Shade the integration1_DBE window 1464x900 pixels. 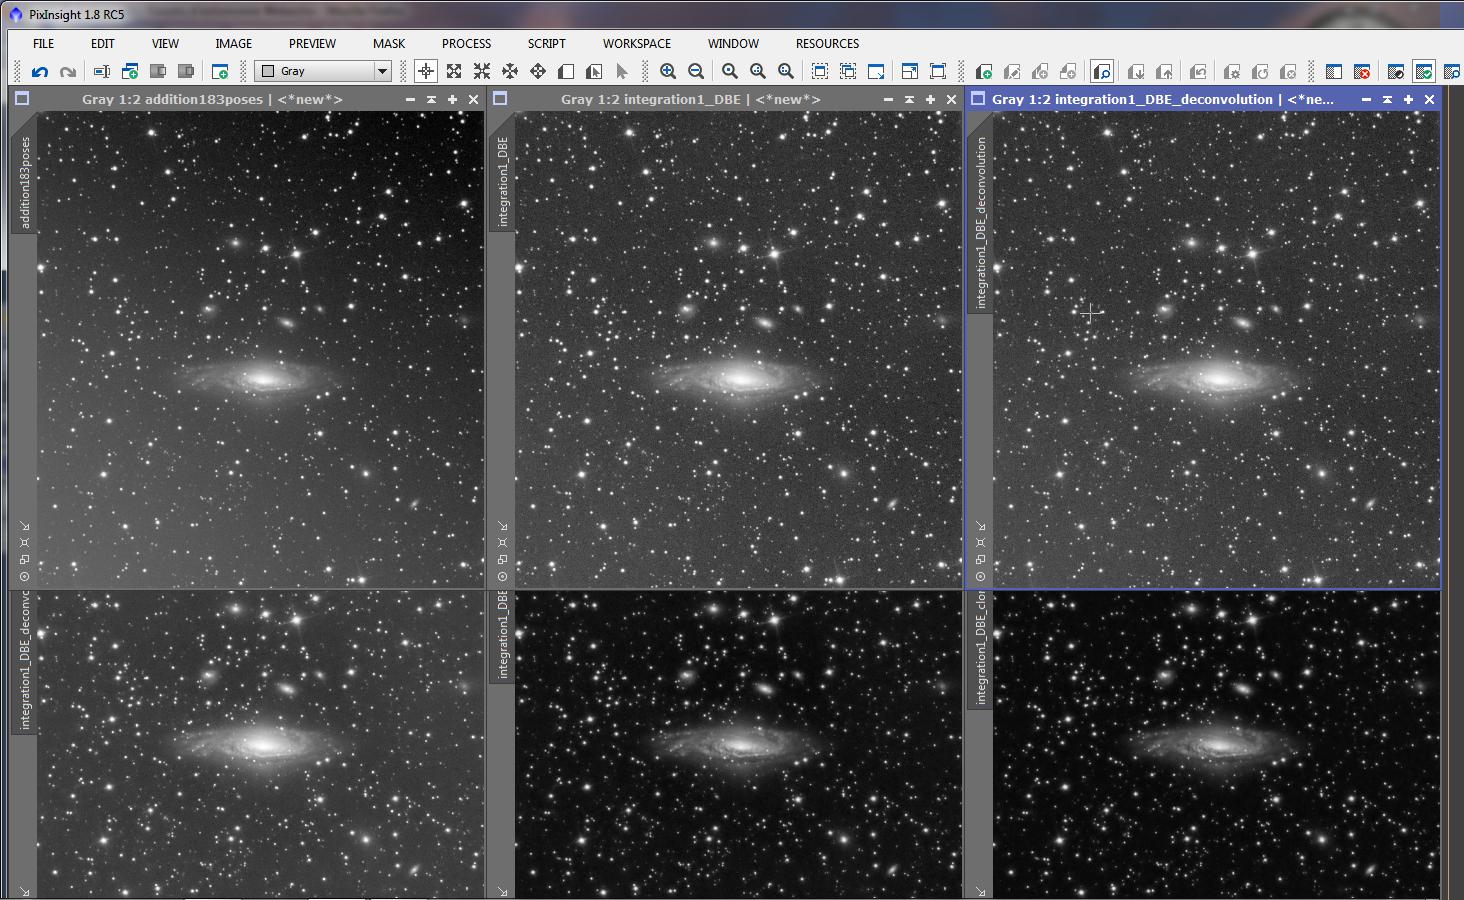pyautogui.click(x=910, y=100)
